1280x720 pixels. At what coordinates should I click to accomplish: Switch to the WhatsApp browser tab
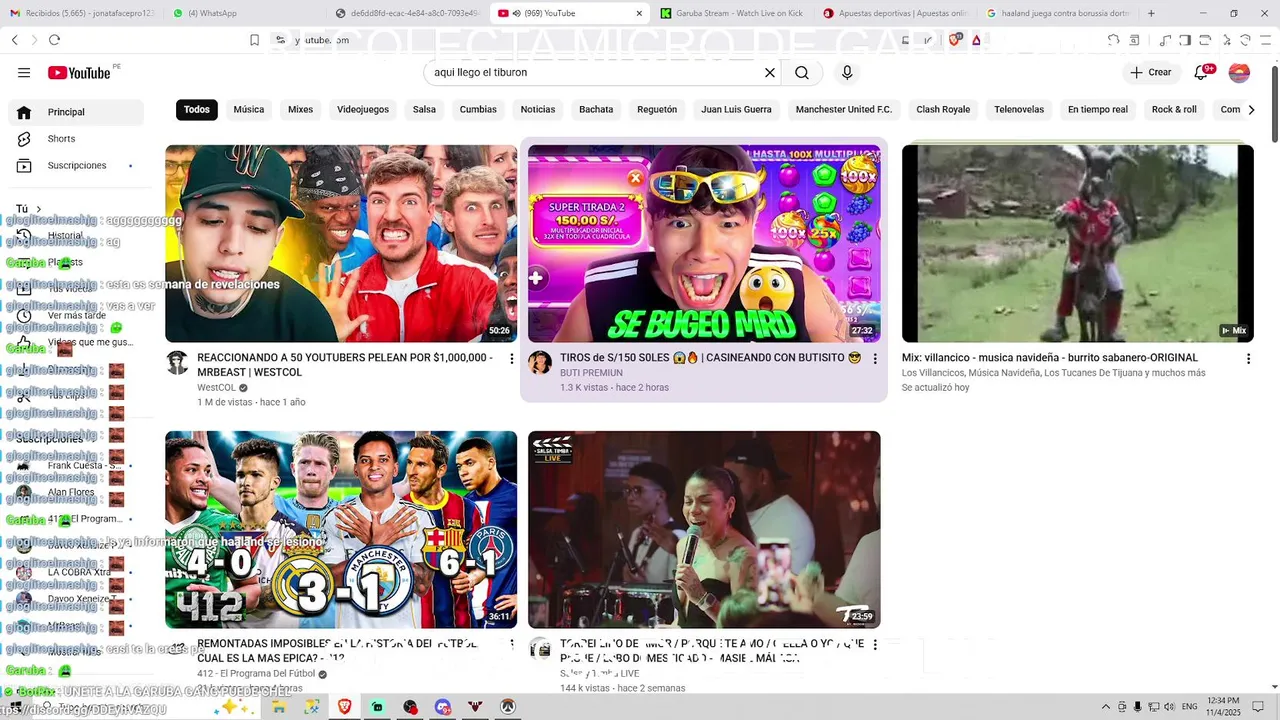pos(243,13)
